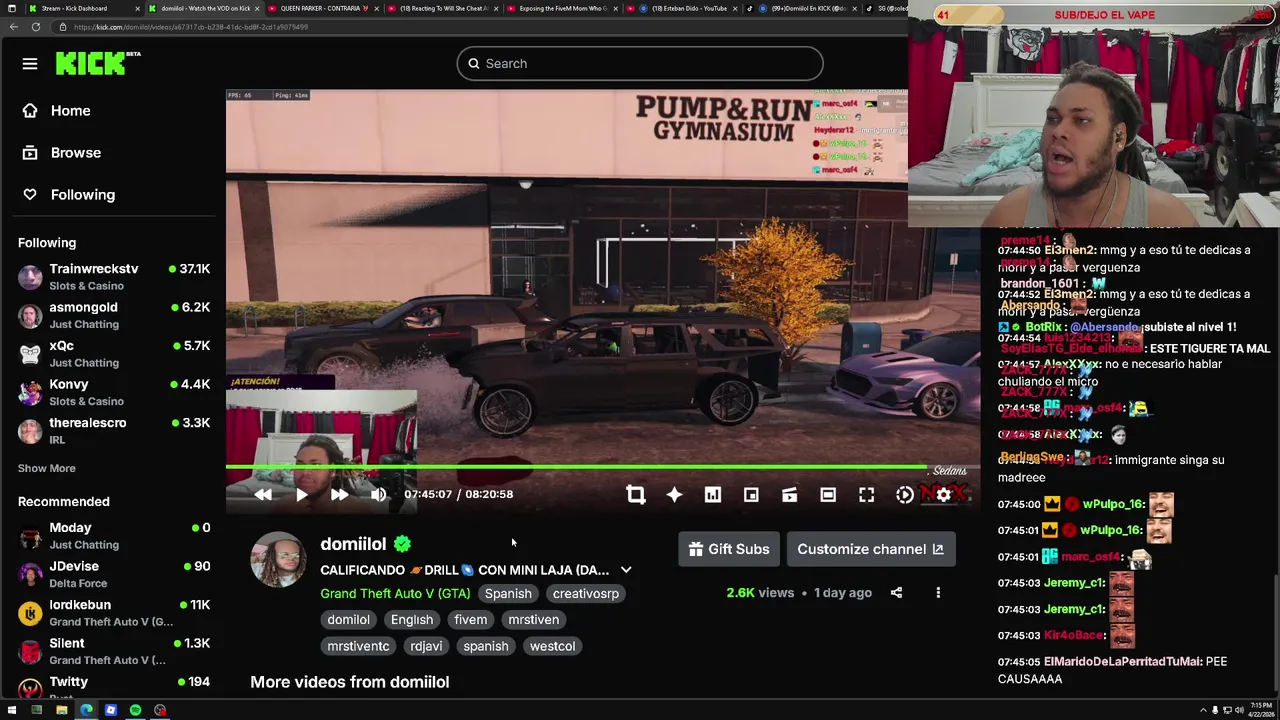Open the stream stats bar-chart icon
This screenshot has width=1280, height=720.
tap(713, 494)
